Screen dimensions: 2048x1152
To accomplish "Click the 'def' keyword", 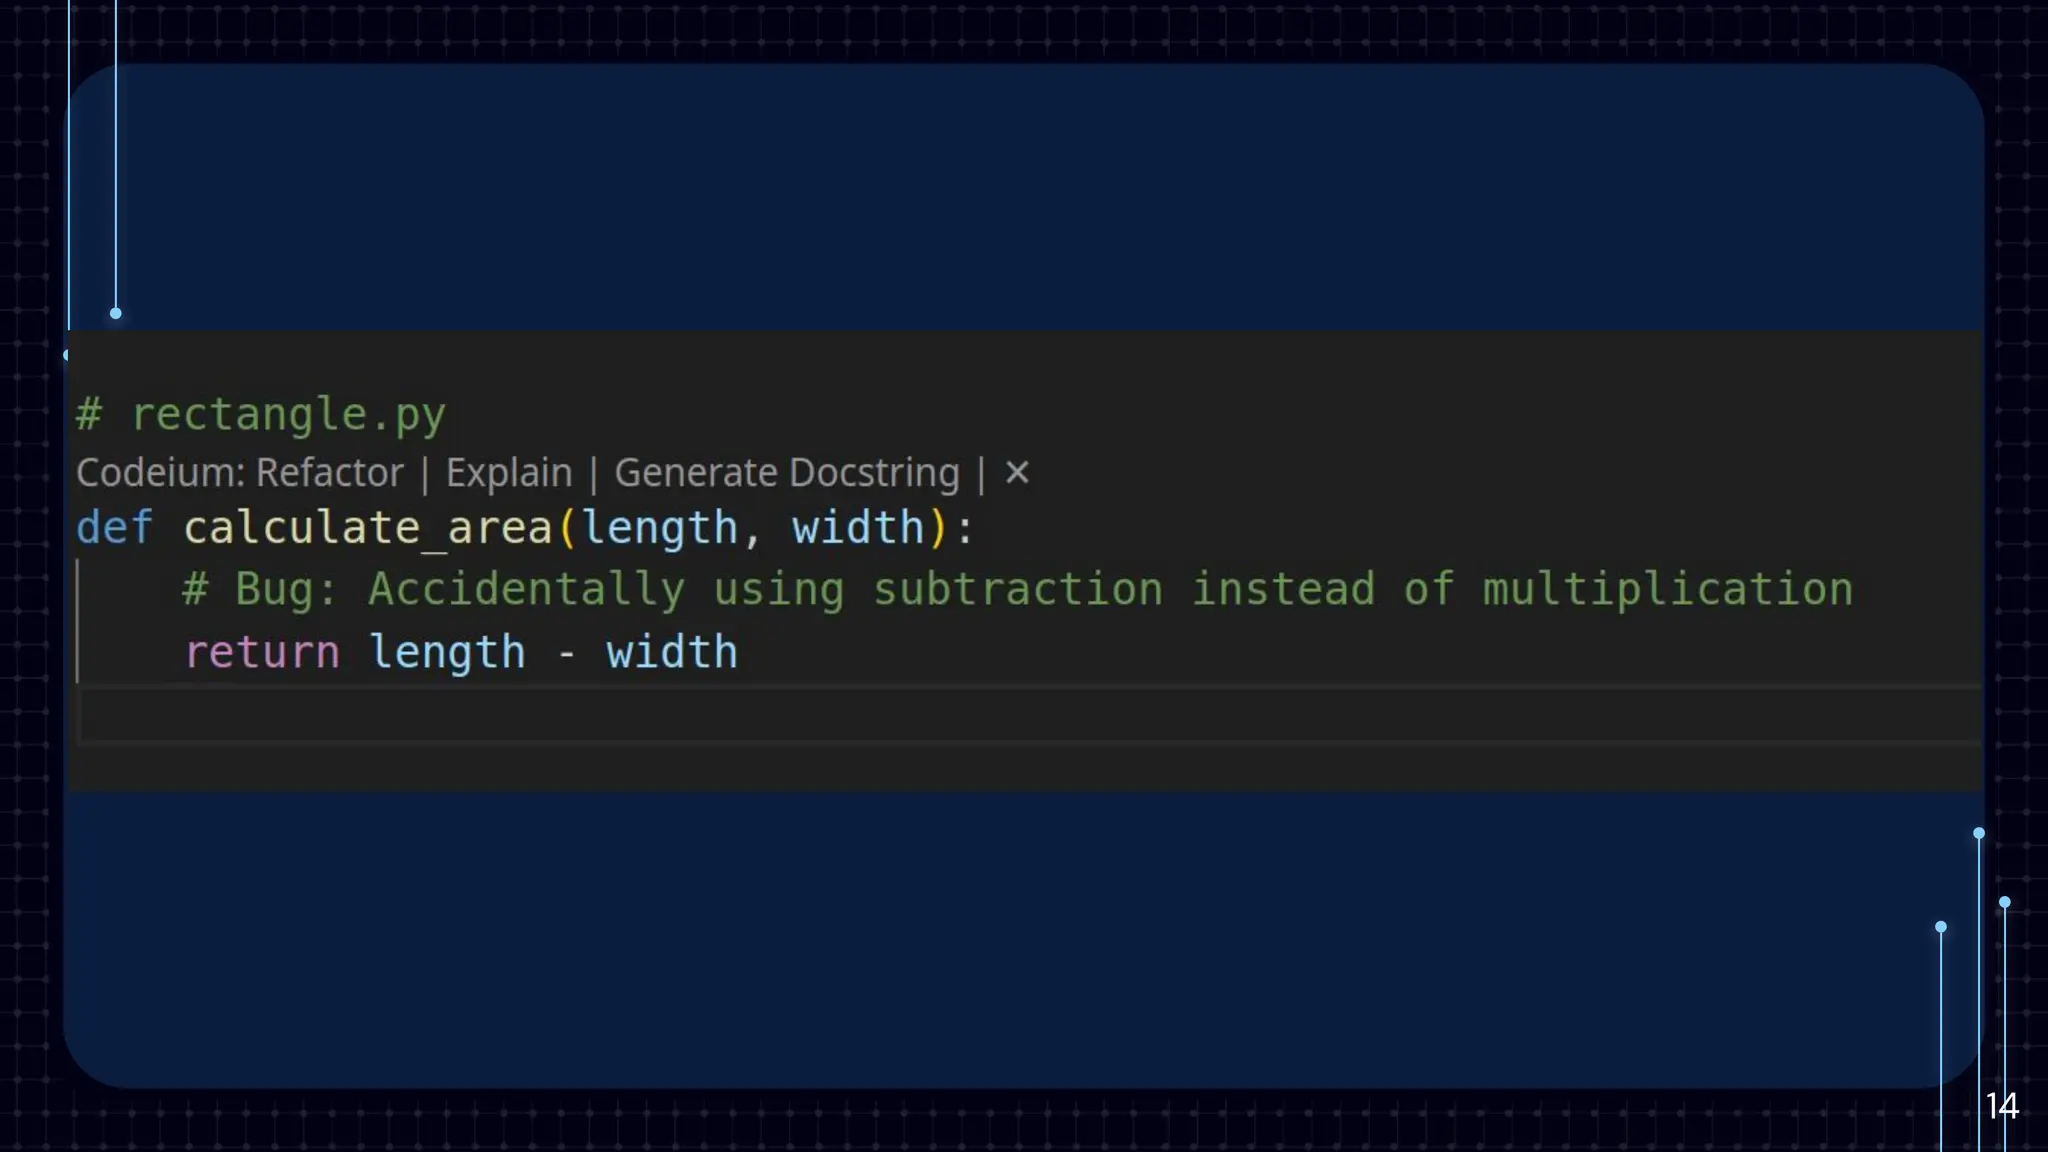I will point(114,528).
